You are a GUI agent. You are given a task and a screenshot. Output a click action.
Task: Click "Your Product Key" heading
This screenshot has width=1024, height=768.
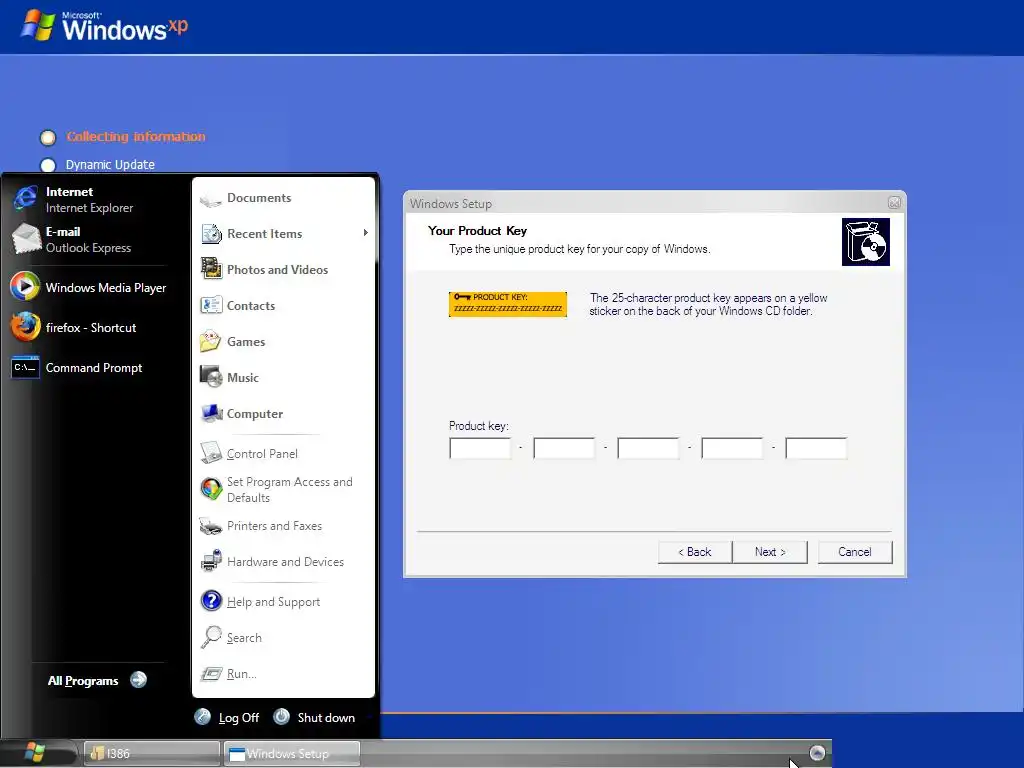click(x=477, y=231)
